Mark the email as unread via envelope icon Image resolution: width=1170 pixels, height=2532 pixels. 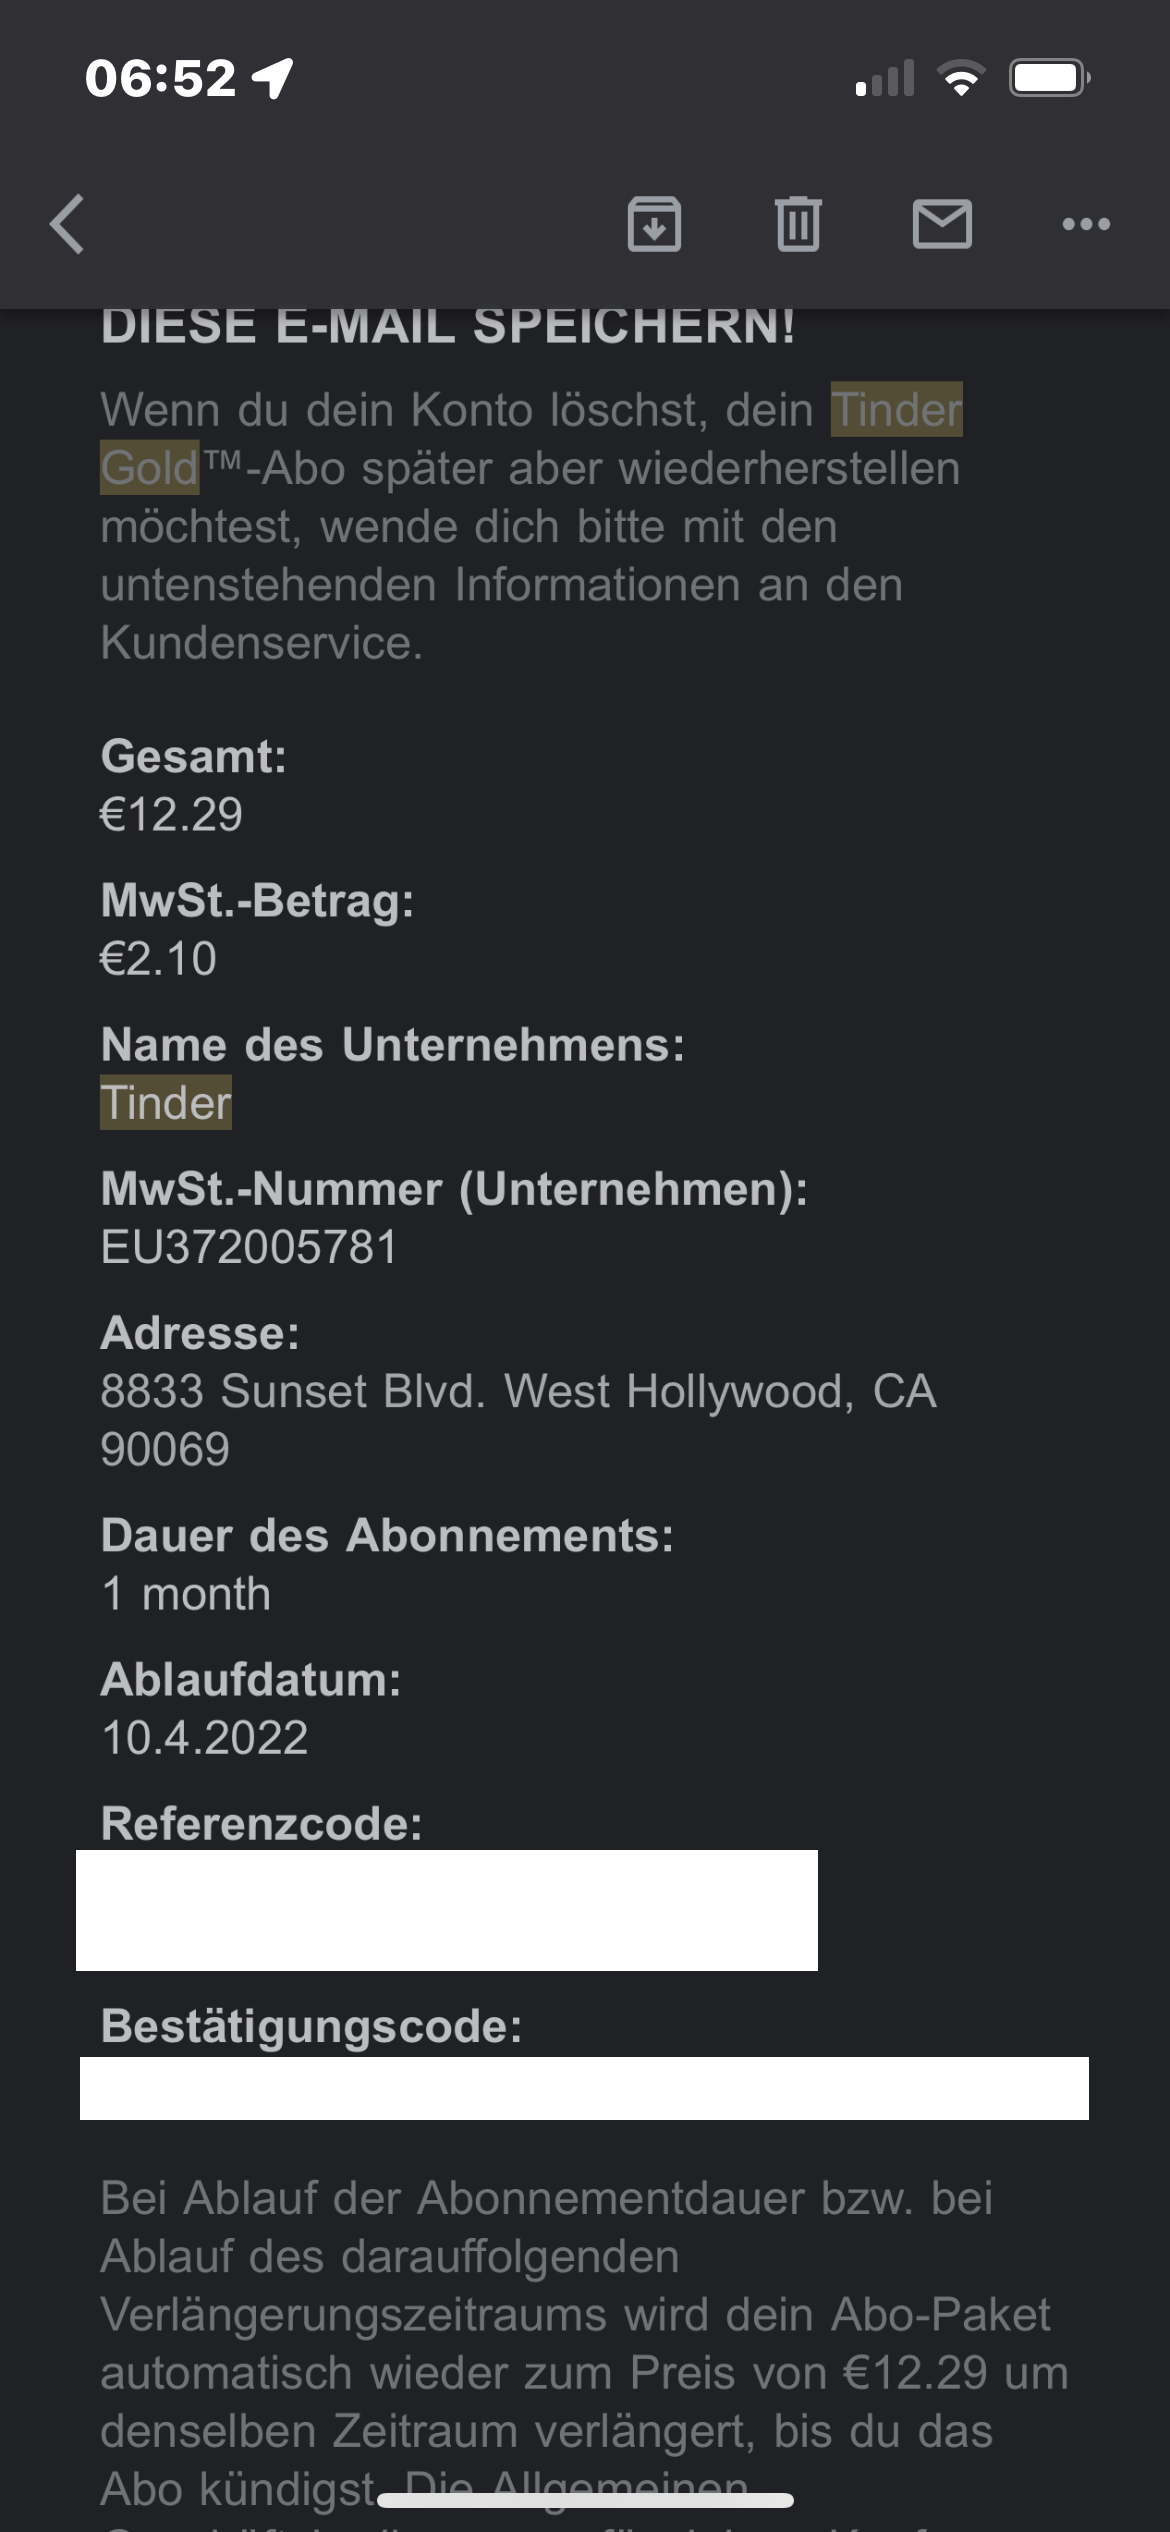coord(942,224)
